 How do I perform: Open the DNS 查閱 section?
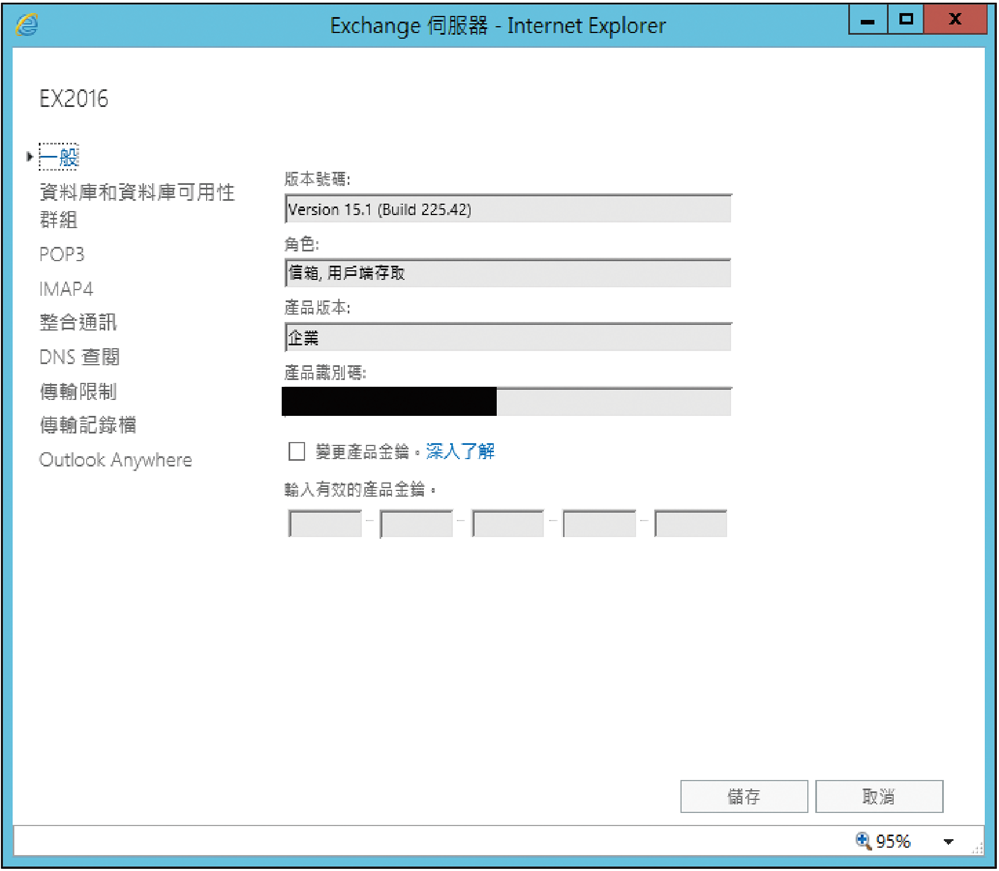[x=79, y=357]
